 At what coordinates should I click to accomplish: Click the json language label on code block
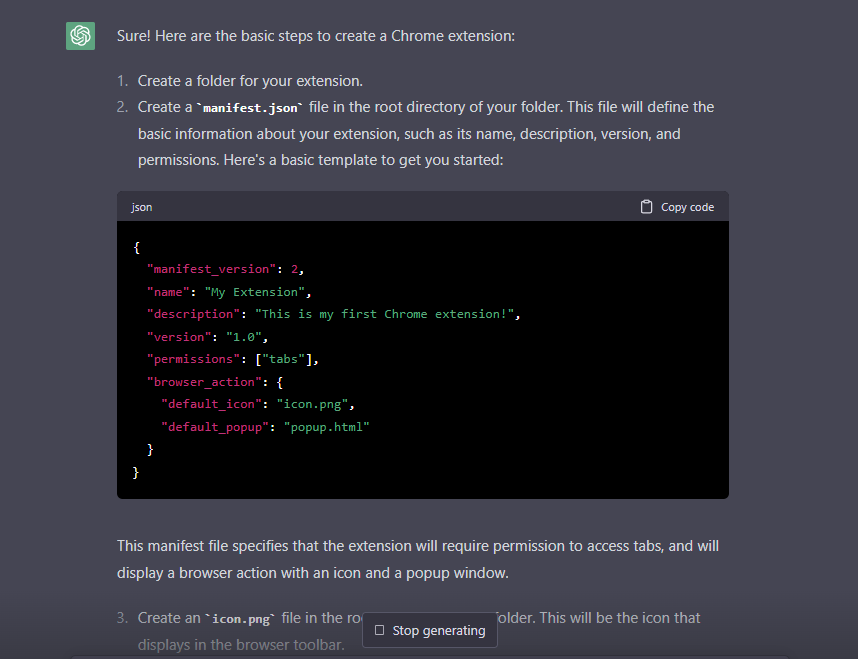(141, 207)
